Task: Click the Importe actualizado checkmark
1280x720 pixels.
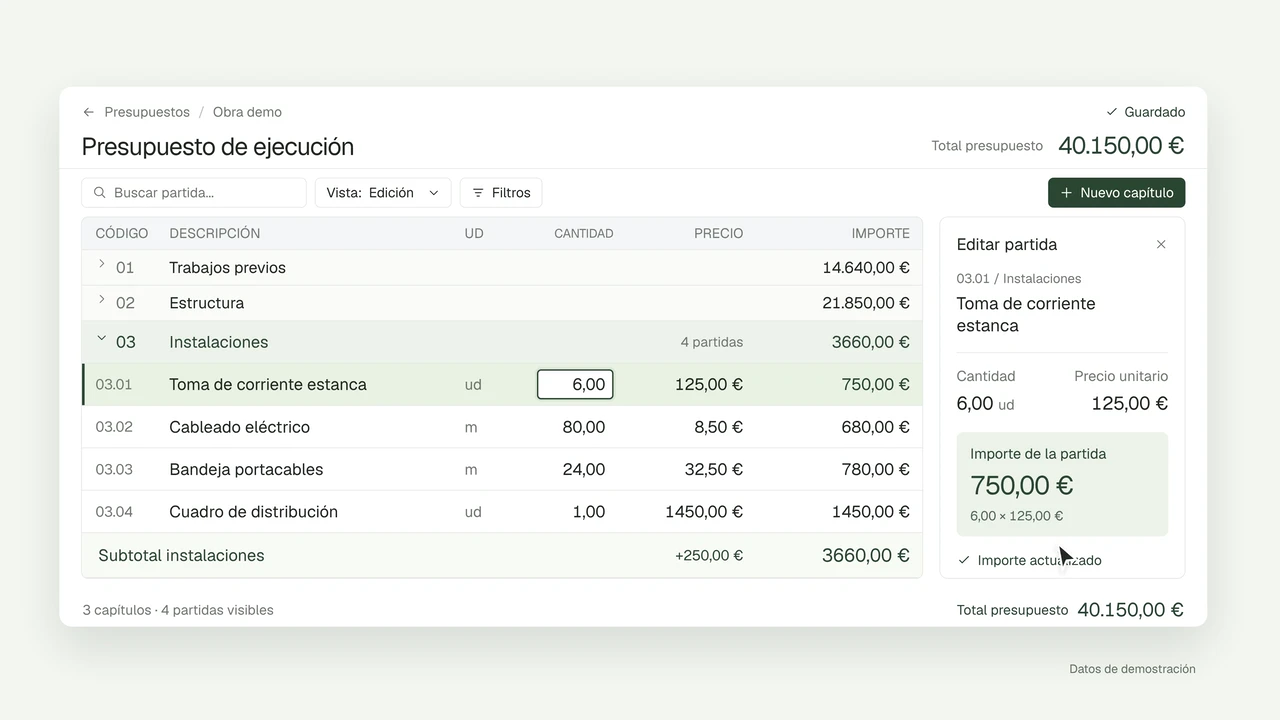Action: (x=964, y=560)
